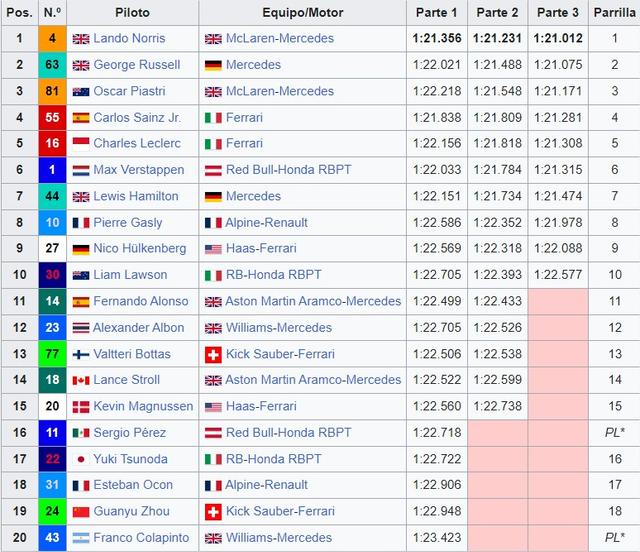
Task: Open McLaren-Mercedes link in Lando Norris row
Action: point(280,38)
